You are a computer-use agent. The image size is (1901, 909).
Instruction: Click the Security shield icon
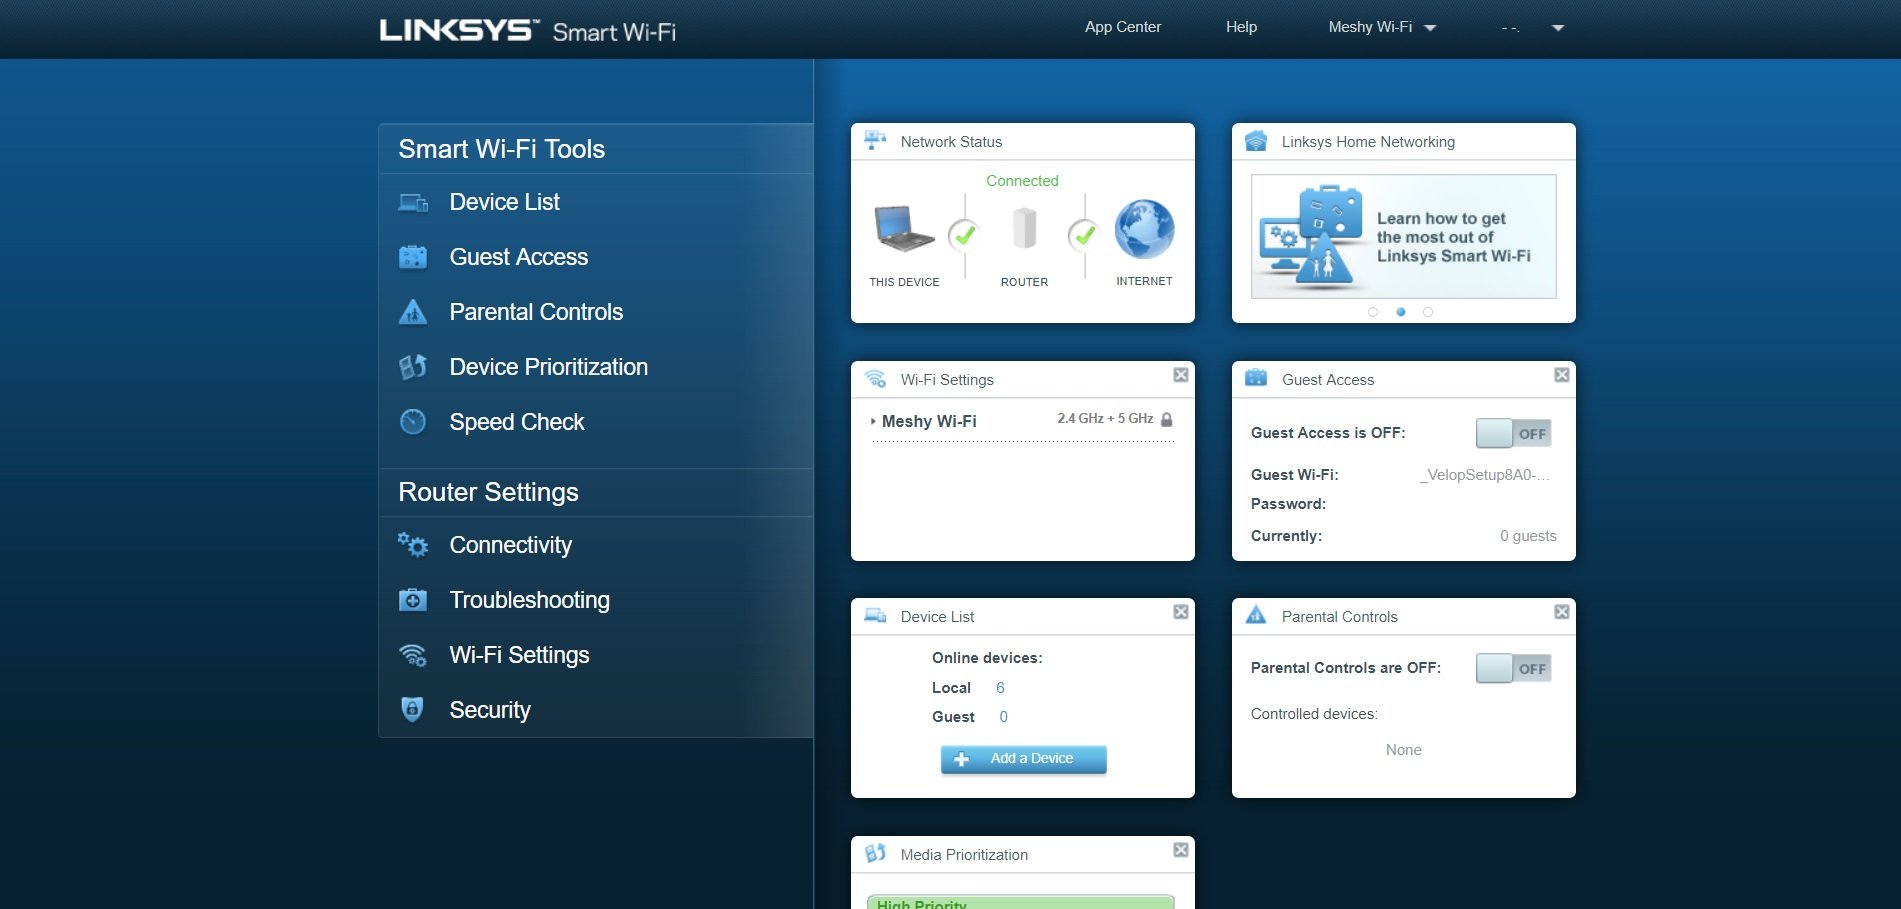coord(412,710)
